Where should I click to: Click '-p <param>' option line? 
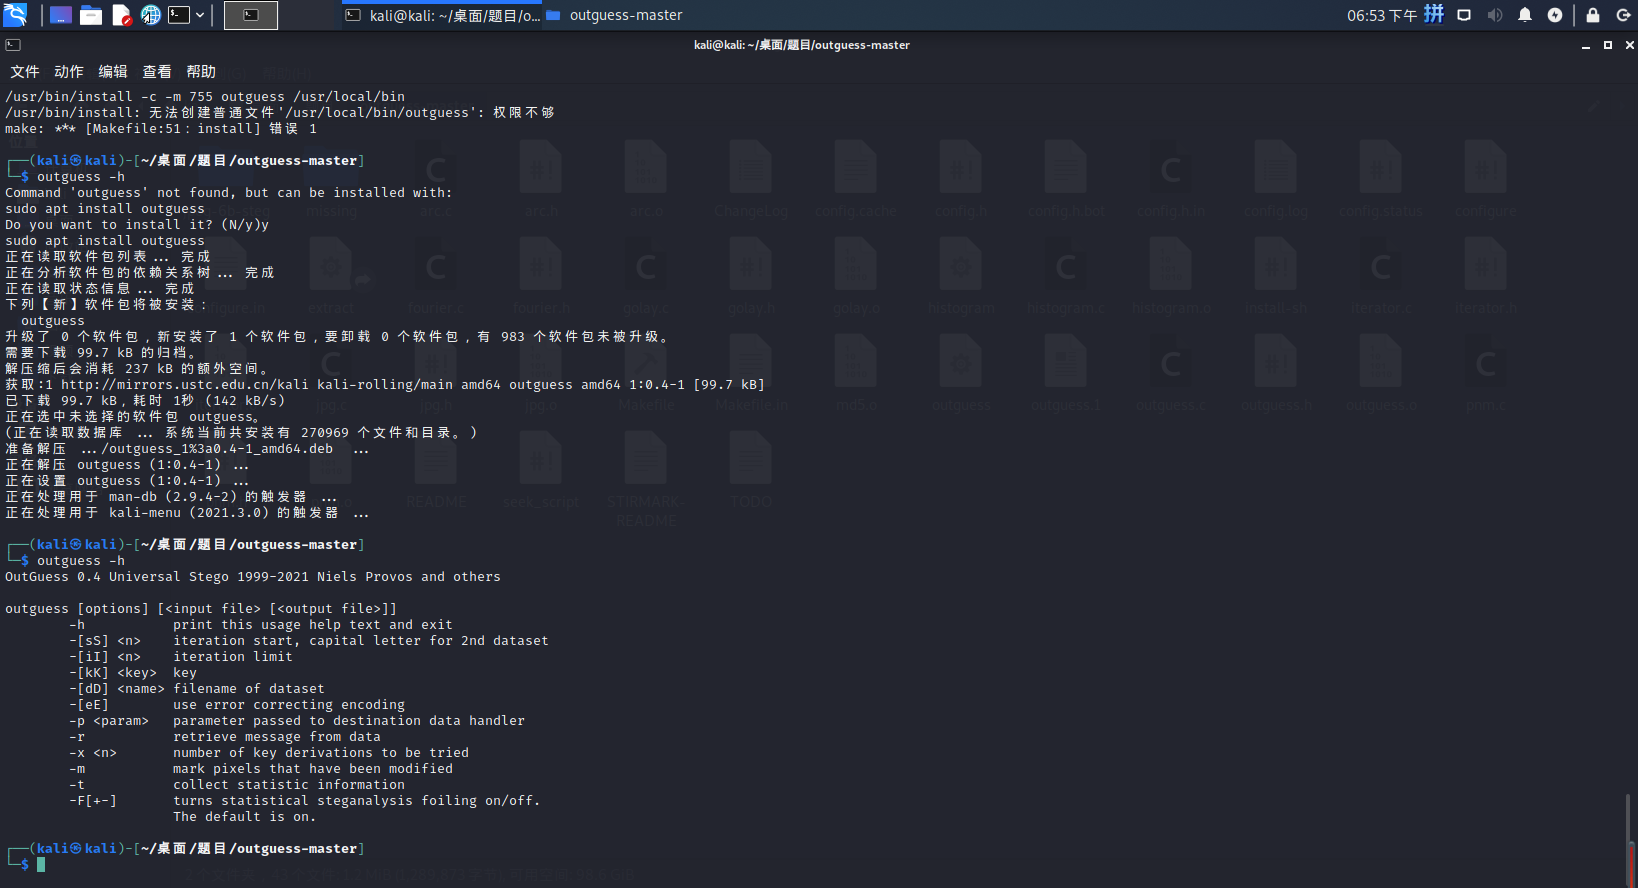(297, 721)
